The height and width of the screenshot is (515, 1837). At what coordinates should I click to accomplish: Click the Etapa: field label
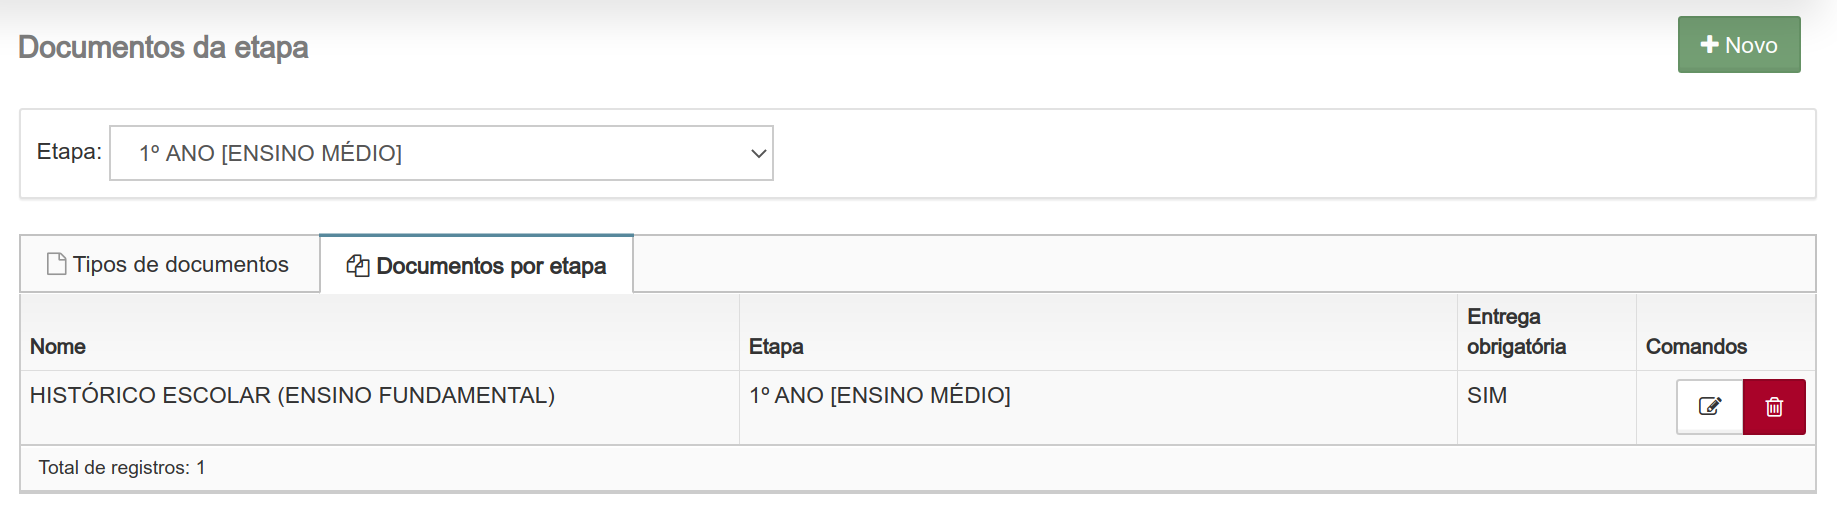pyautogui.click(x=69, y=151)
